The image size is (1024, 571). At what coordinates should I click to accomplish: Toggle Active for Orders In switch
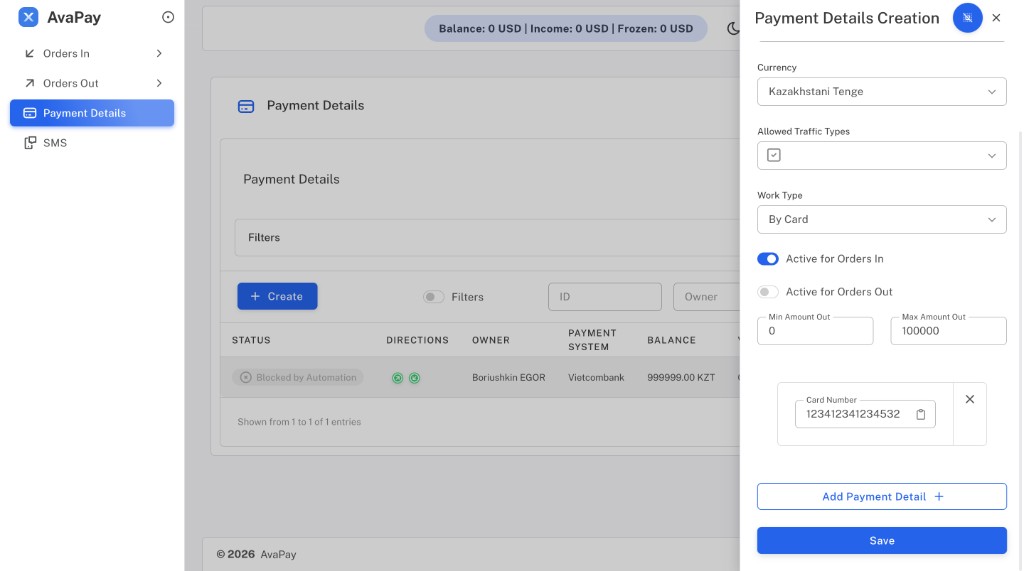768,259
